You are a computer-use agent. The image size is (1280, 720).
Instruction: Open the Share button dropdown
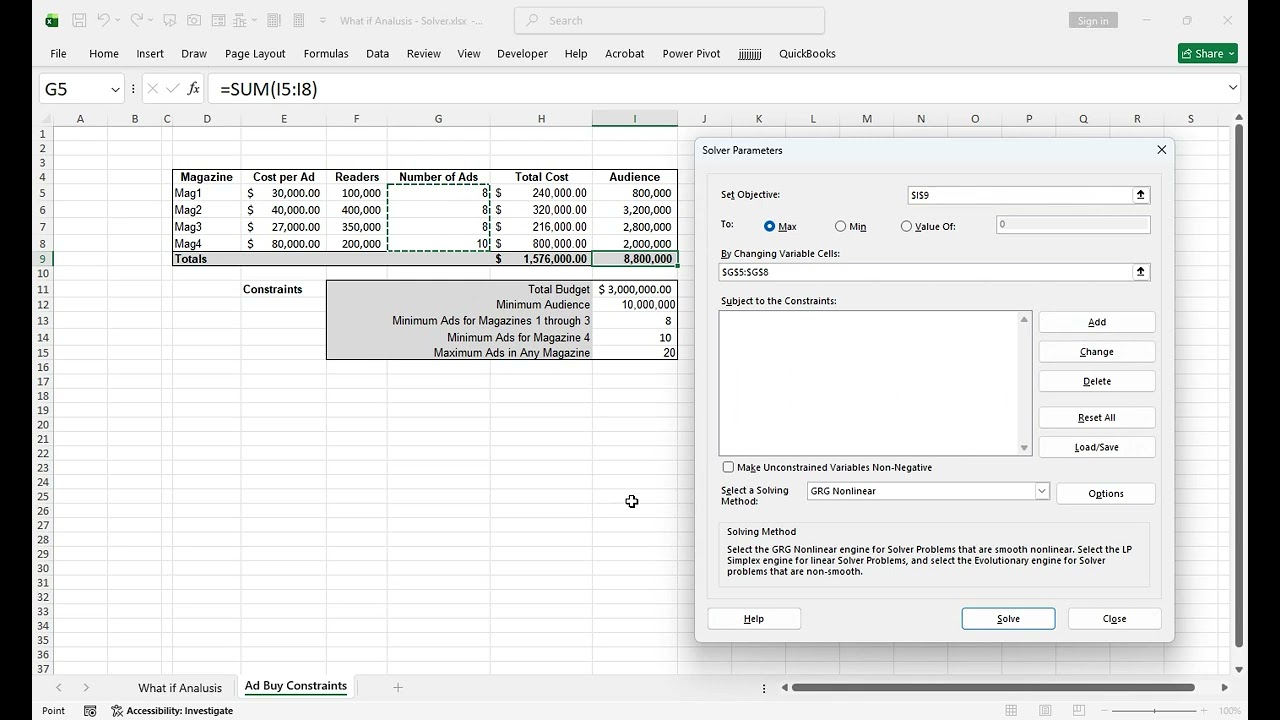1231,54
